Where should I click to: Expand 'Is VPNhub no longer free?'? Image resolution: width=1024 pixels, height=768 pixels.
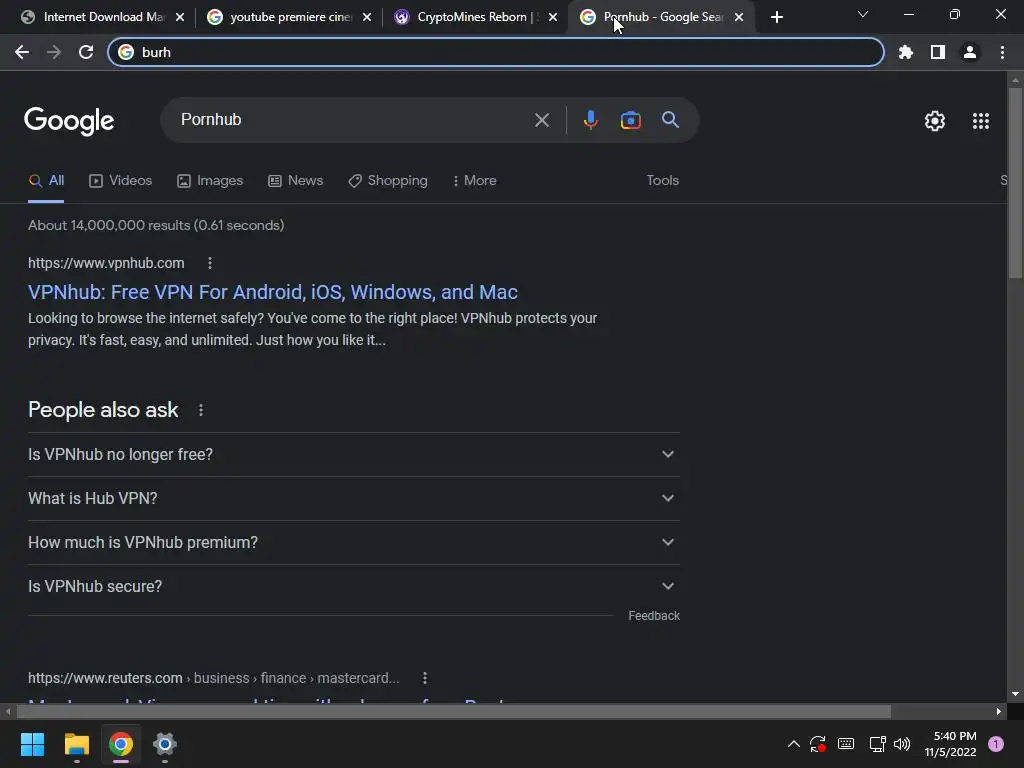coord(353,455)
